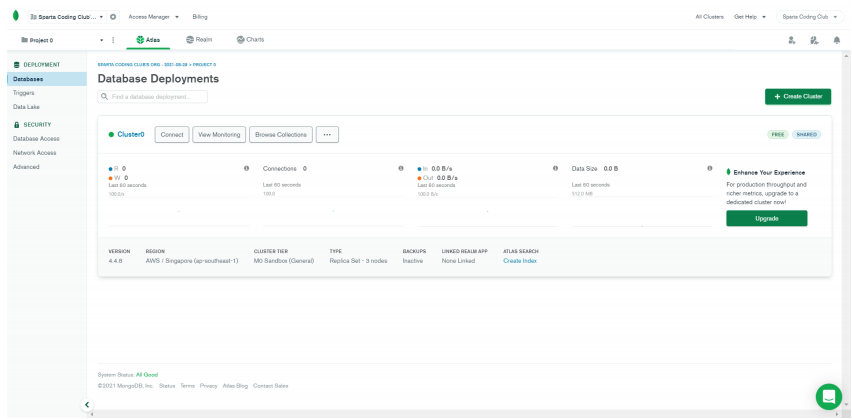This screenshot has height=419, width=852.
Task: Open the project activity feed icon
Action: click(x=813, y=40)
